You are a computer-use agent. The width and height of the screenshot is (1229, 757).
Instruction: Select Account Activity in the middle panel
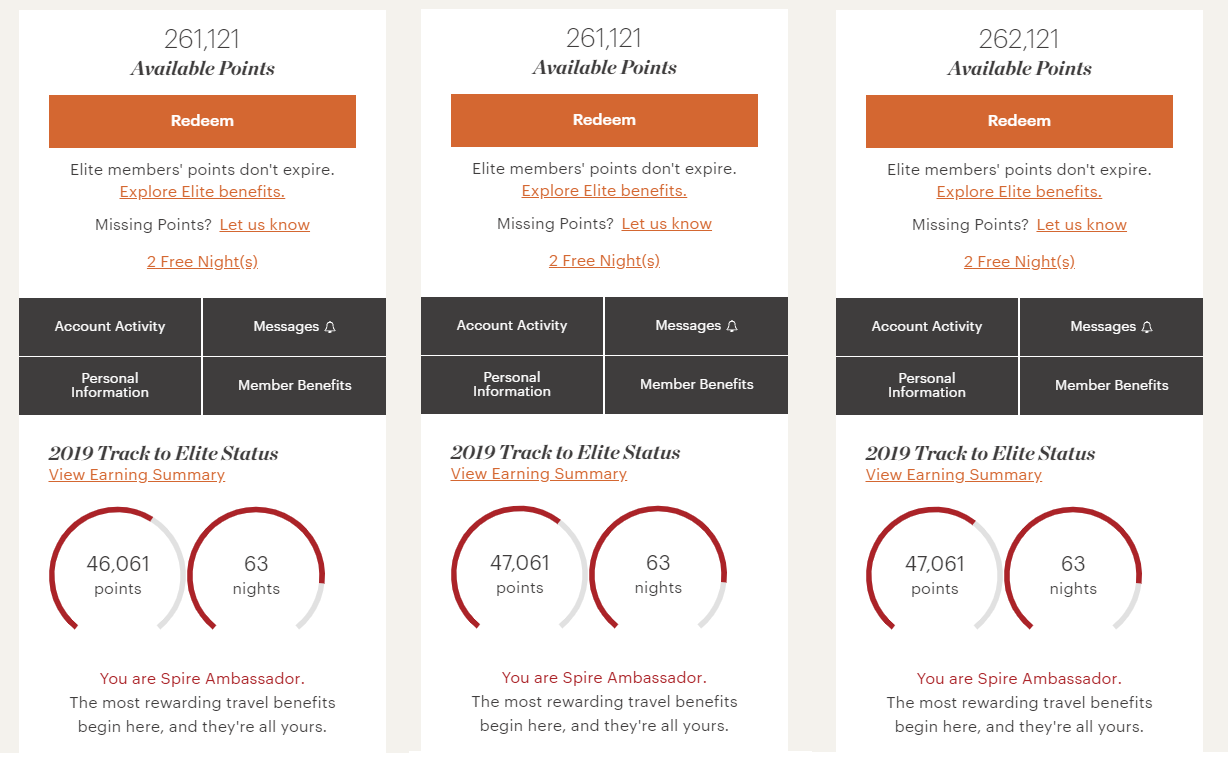coord(512,326)
